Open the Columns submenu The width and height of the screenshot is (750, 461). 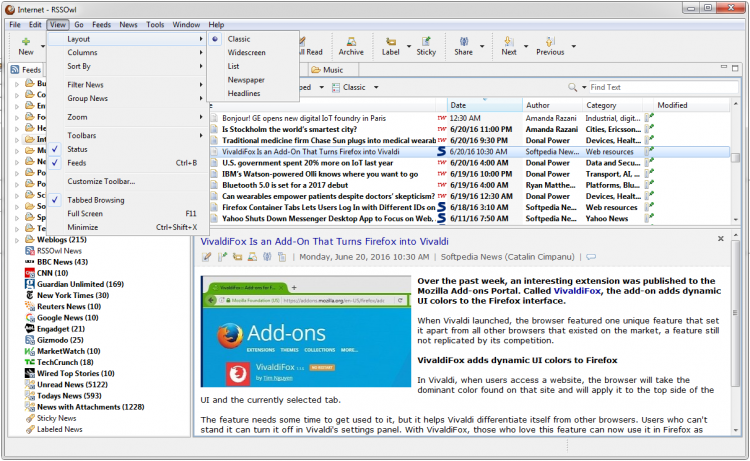pos(128,53)
